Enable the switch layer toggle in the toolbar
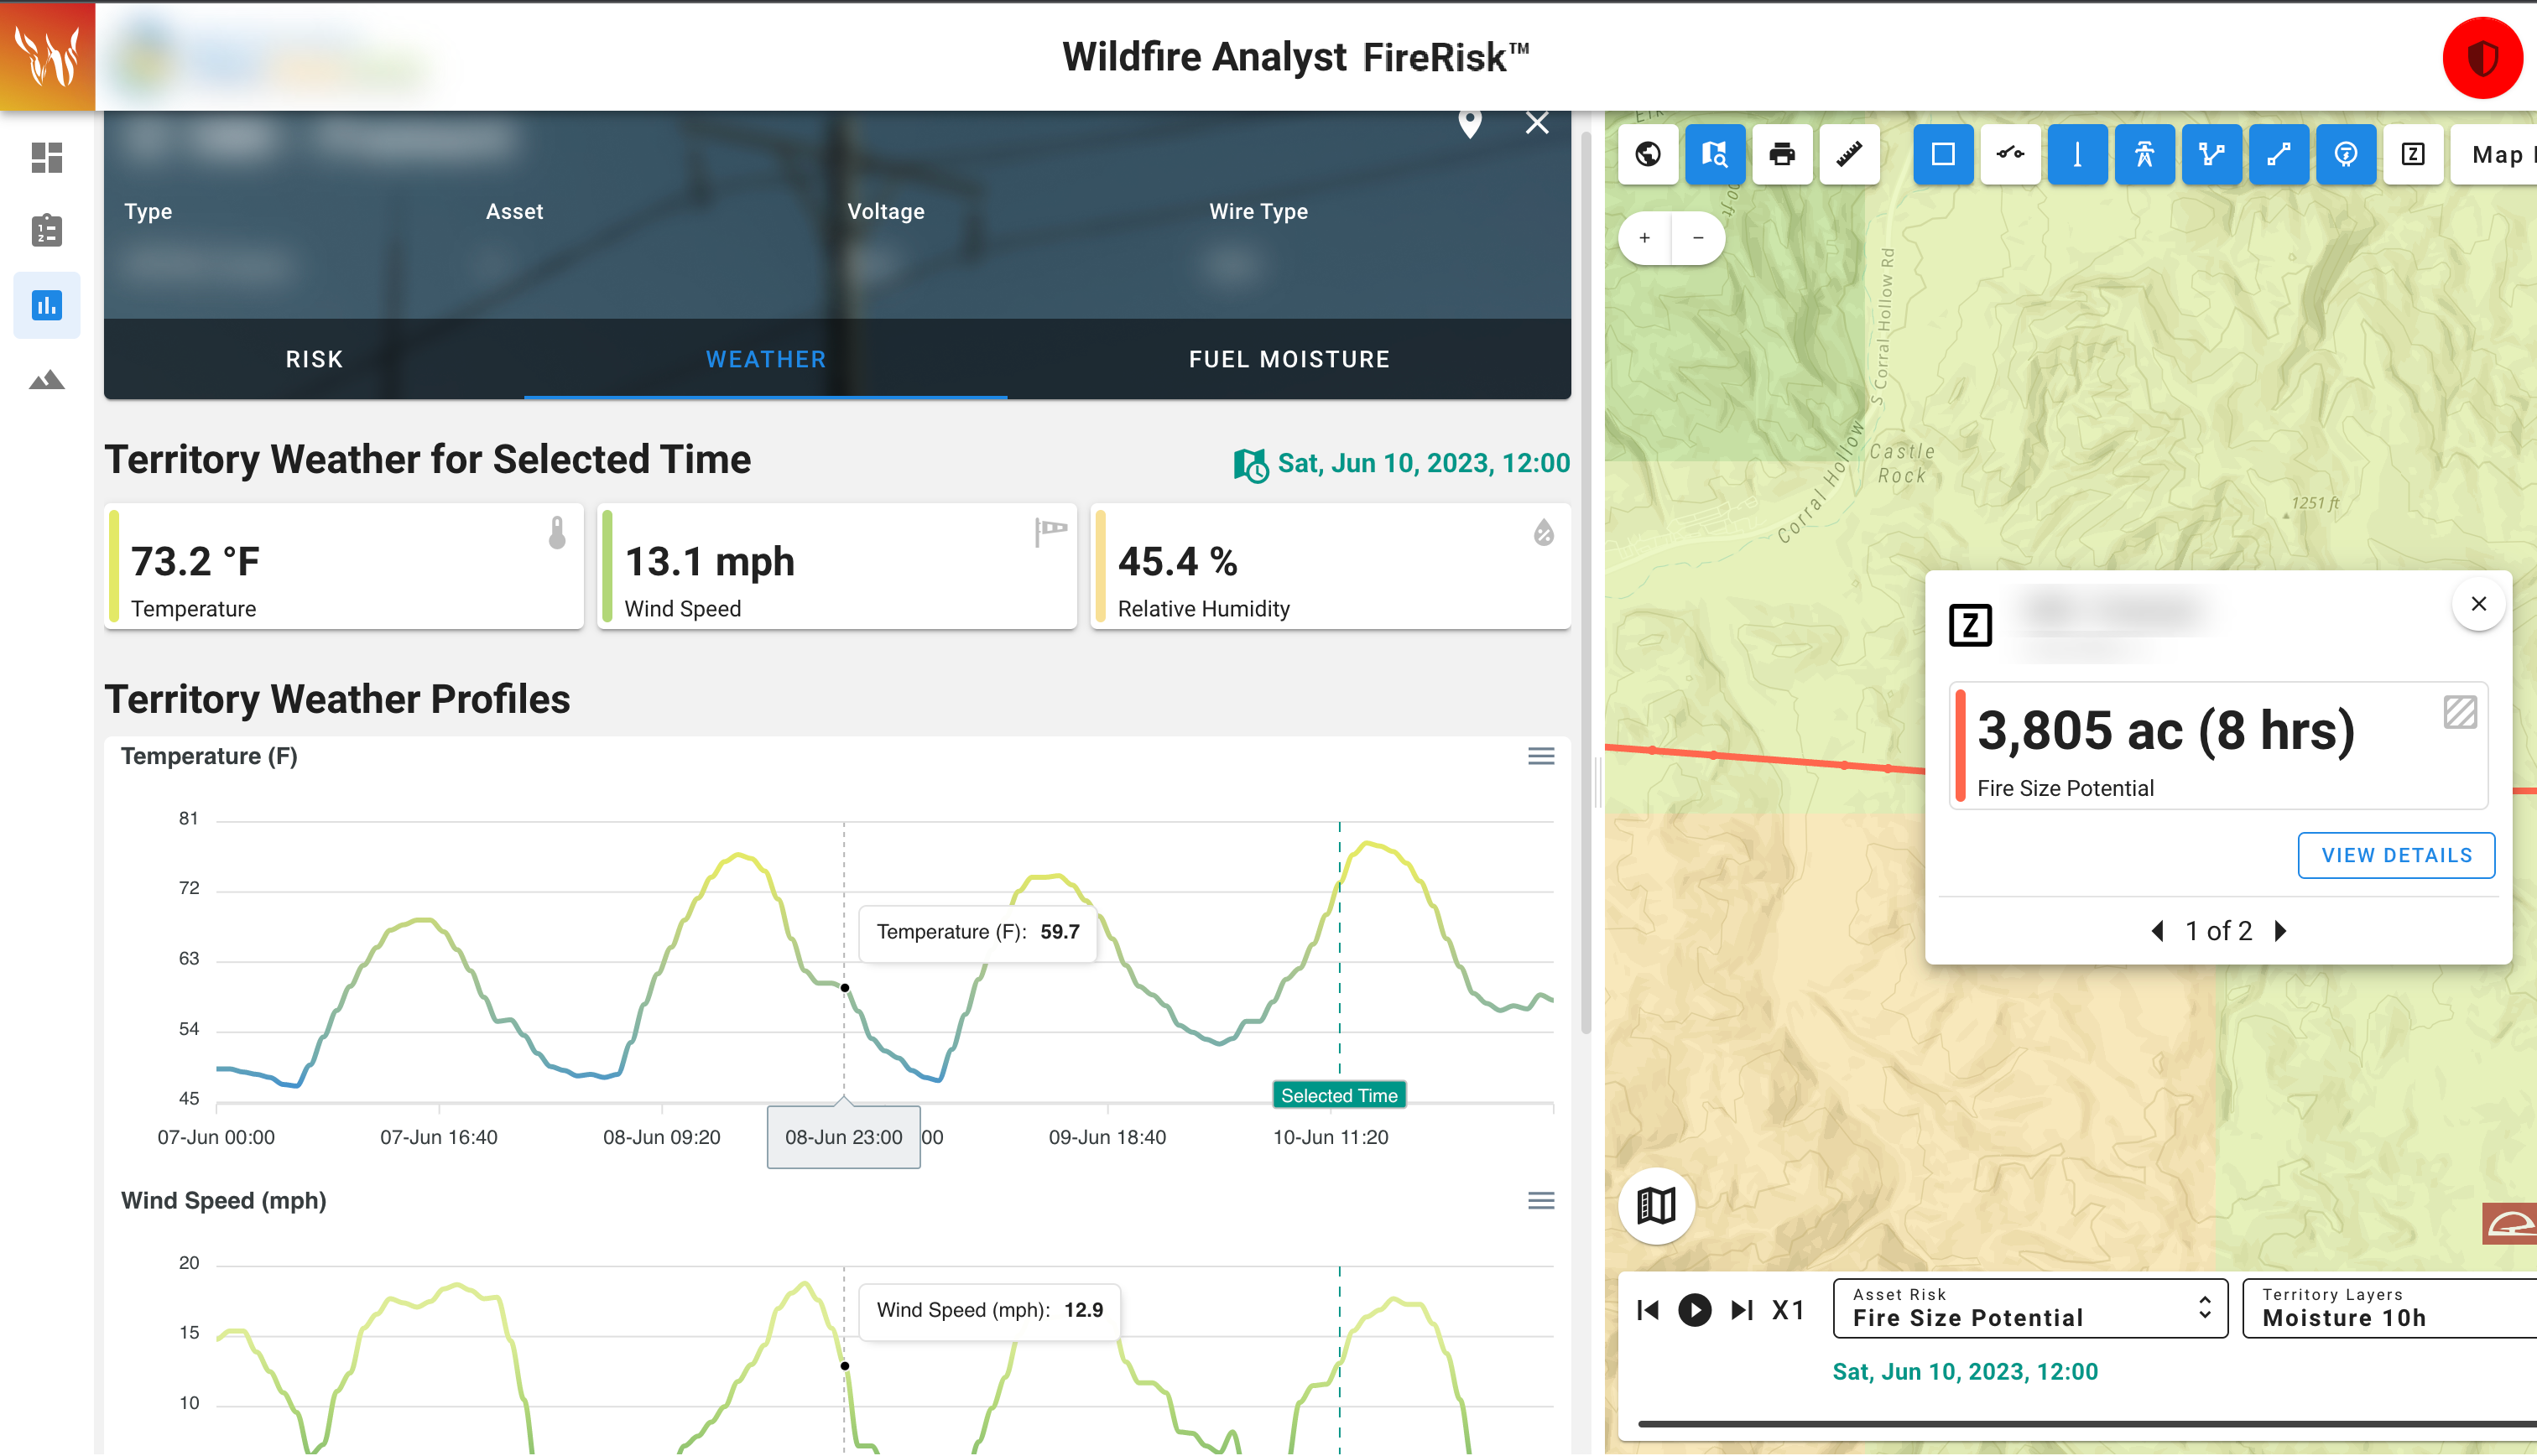The width and height of the screenshot is (2537, 1456). tap(2010, 154)
